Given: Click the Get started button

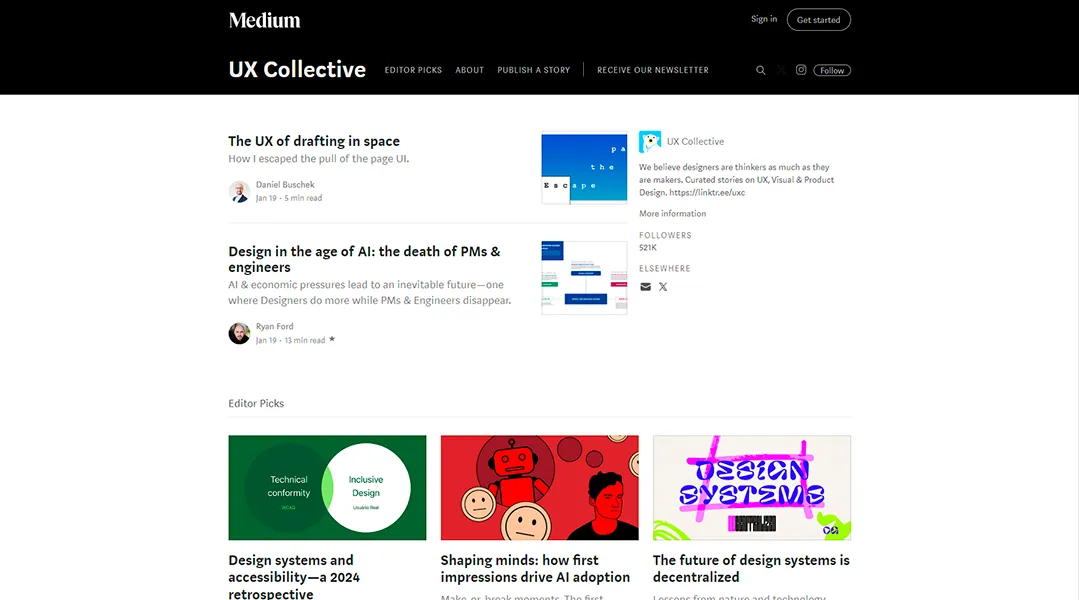Looking at the screenshot, I should 818,20.
